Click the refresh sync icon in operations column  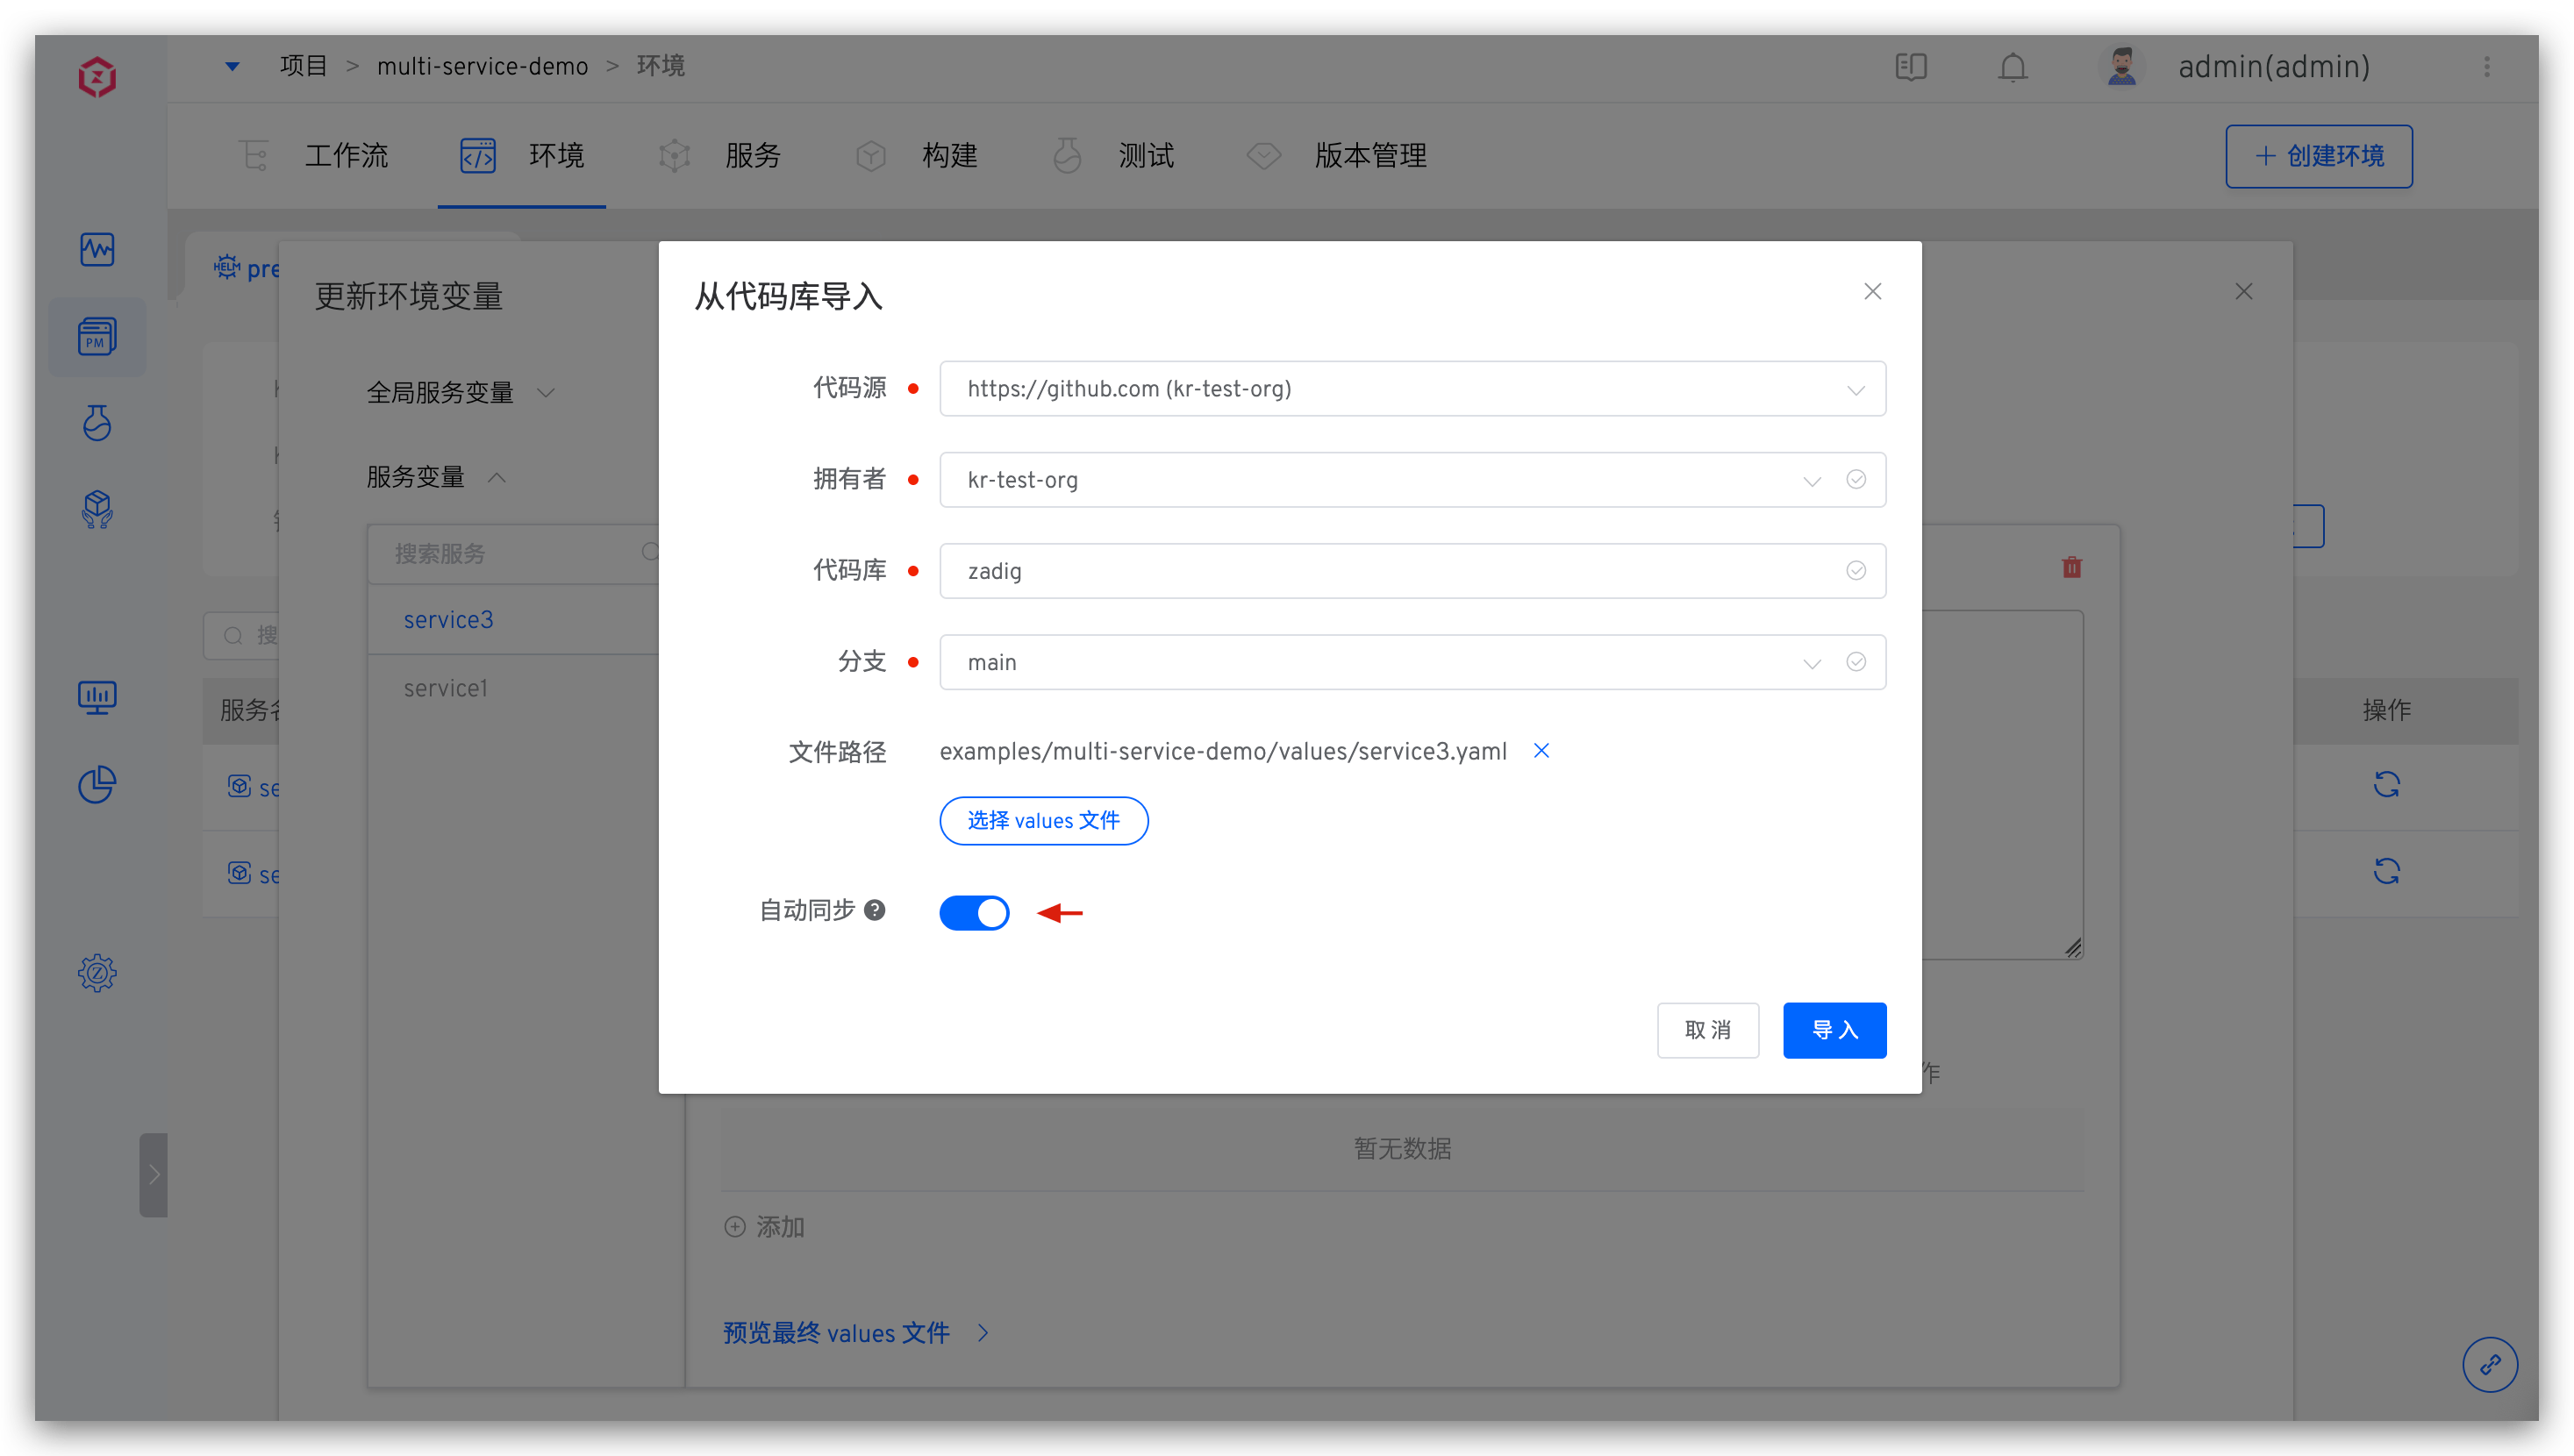pyautogui.click(x=2388, y=783)
